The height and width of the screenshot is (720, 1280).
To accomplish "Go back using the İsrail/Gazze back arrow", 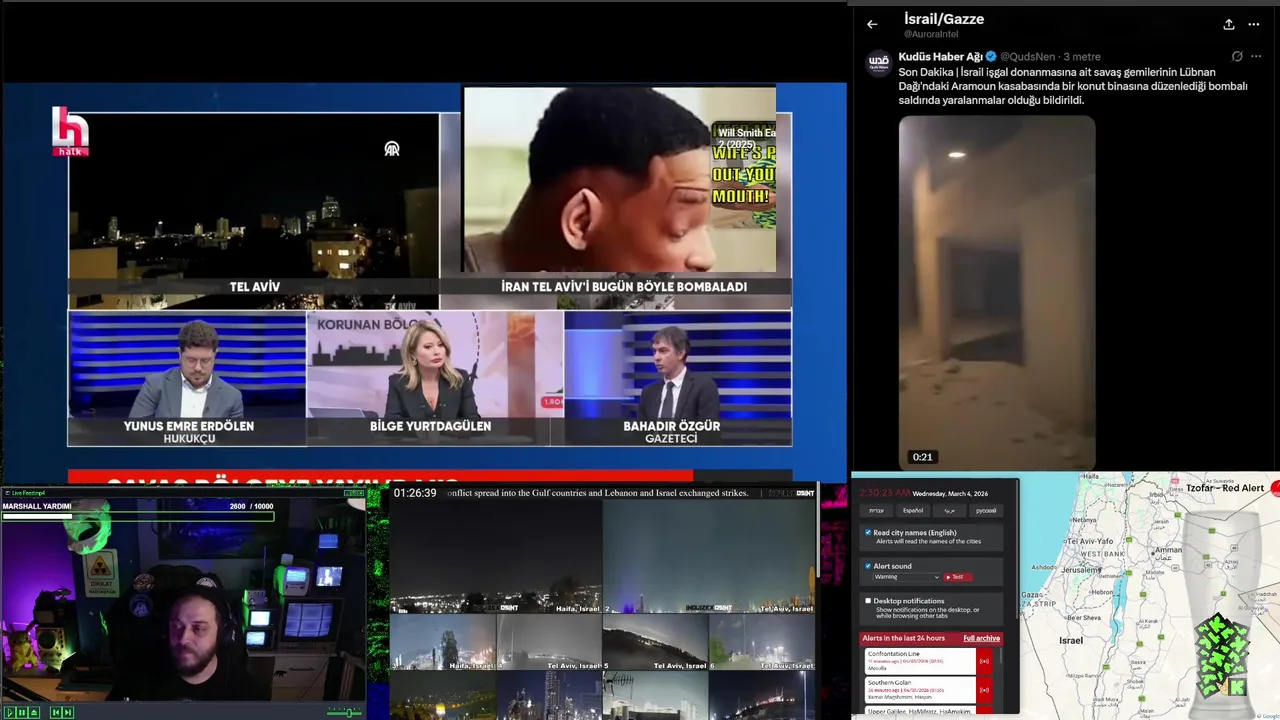I will [x=872, y=24].
